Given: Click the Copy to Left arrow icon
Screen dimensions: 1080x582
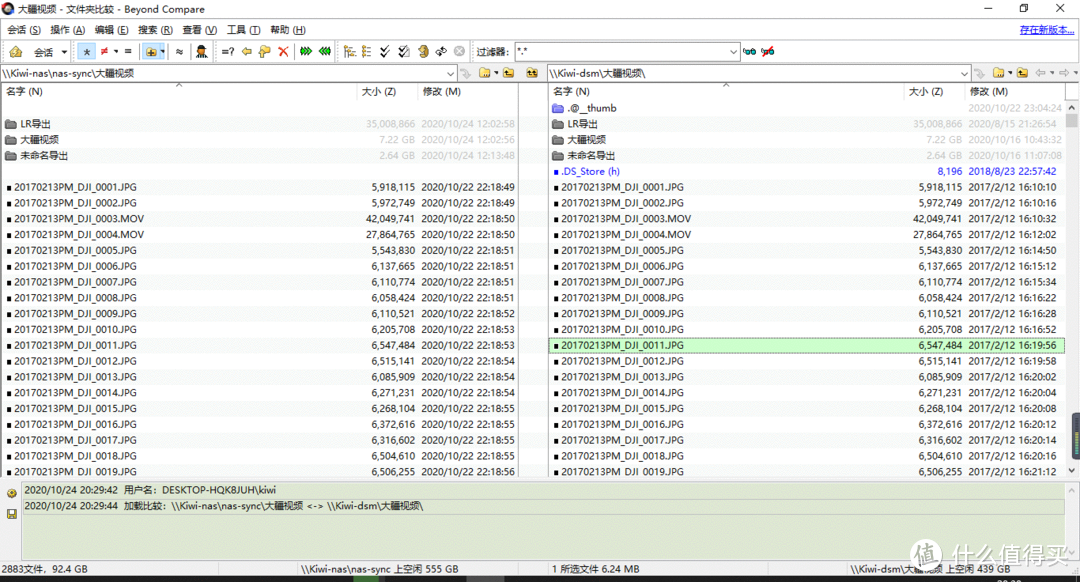Looking at the screenshot, I should click(x=247, y=52).
